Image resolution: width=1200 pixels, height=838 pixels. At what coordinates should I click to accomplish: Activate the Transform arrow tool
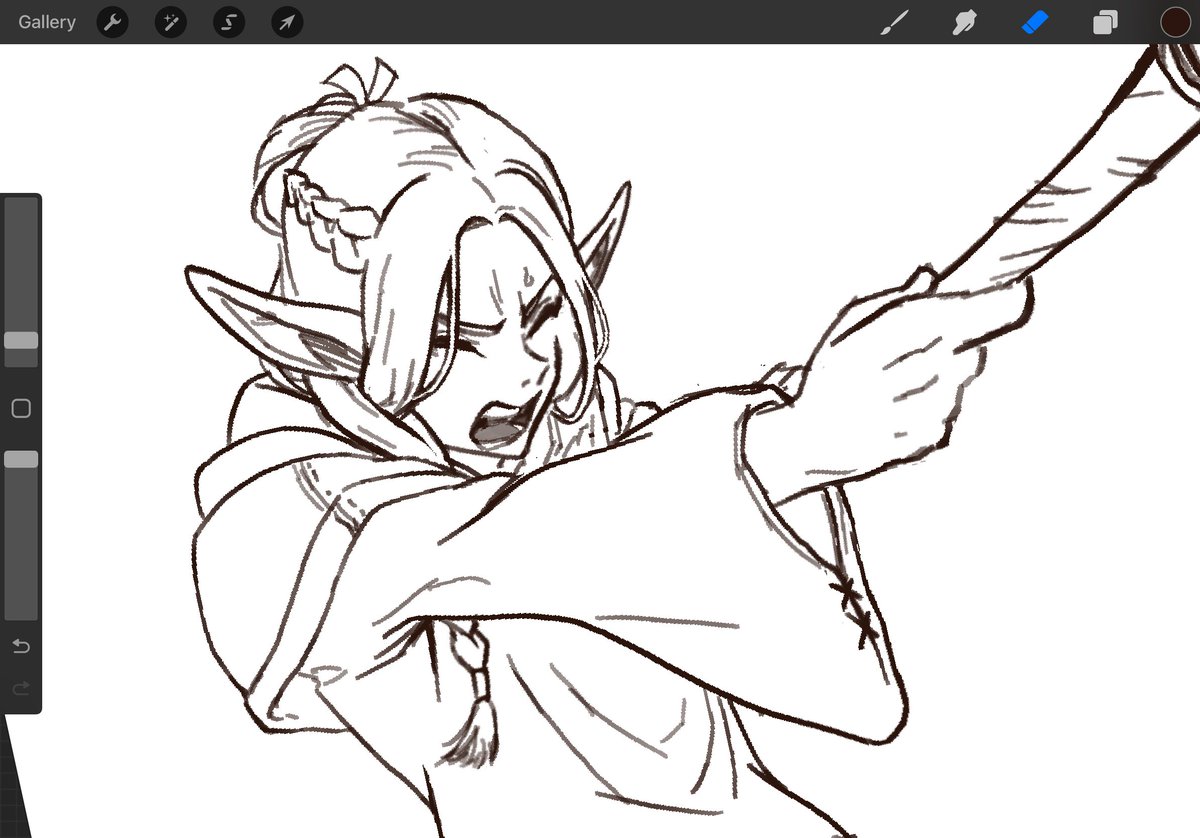pos(287,22)
